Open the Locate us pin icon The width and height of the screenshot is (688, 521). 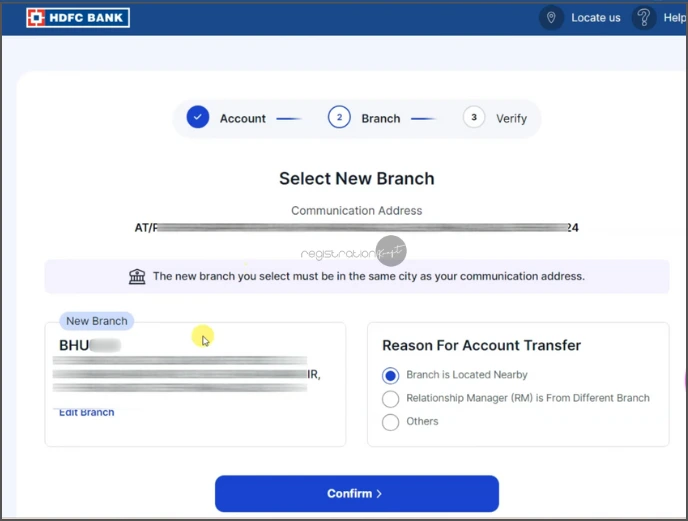click(x=551, y=18)
